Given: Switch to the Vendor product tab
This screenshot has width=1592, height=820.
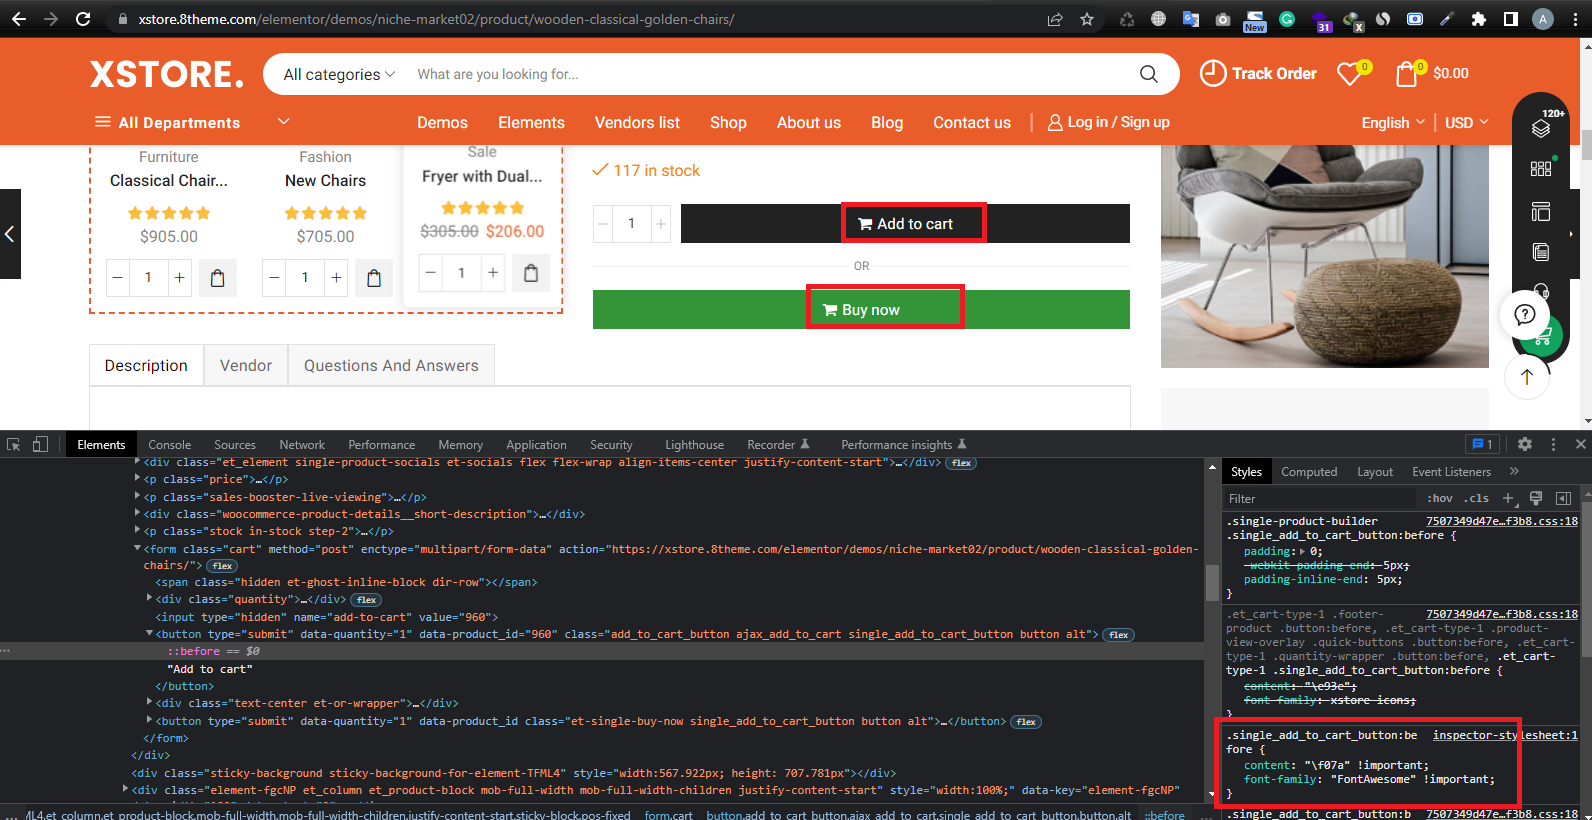Looking at the screenshot, I should pyautogui.click(x=246, y=365).
